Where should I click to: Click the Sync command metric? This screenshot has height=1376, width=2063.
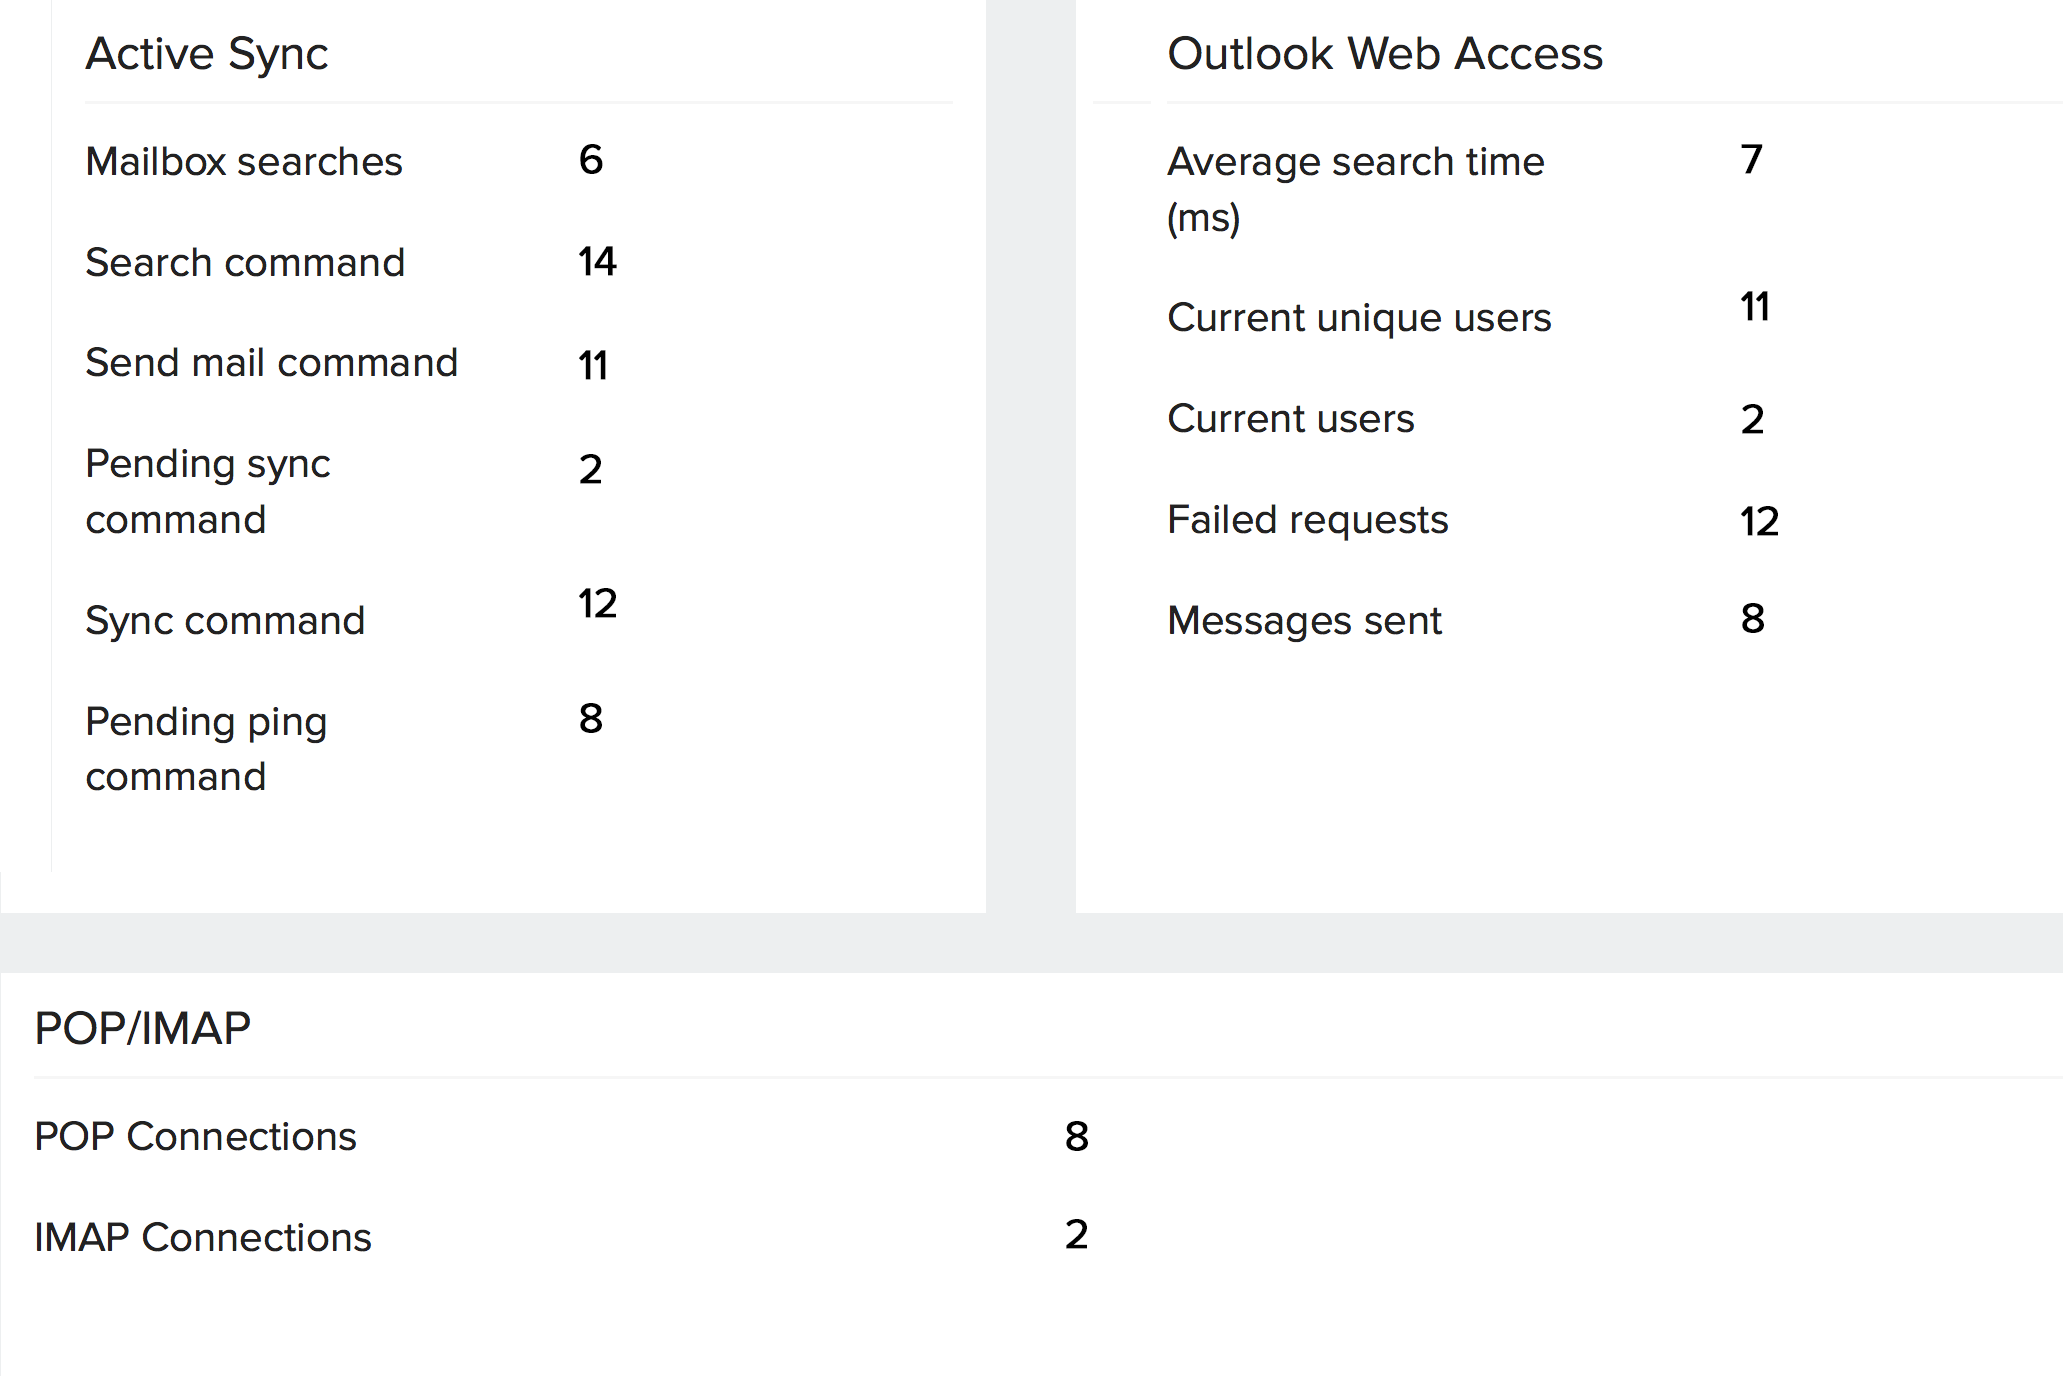coord(225,621)
